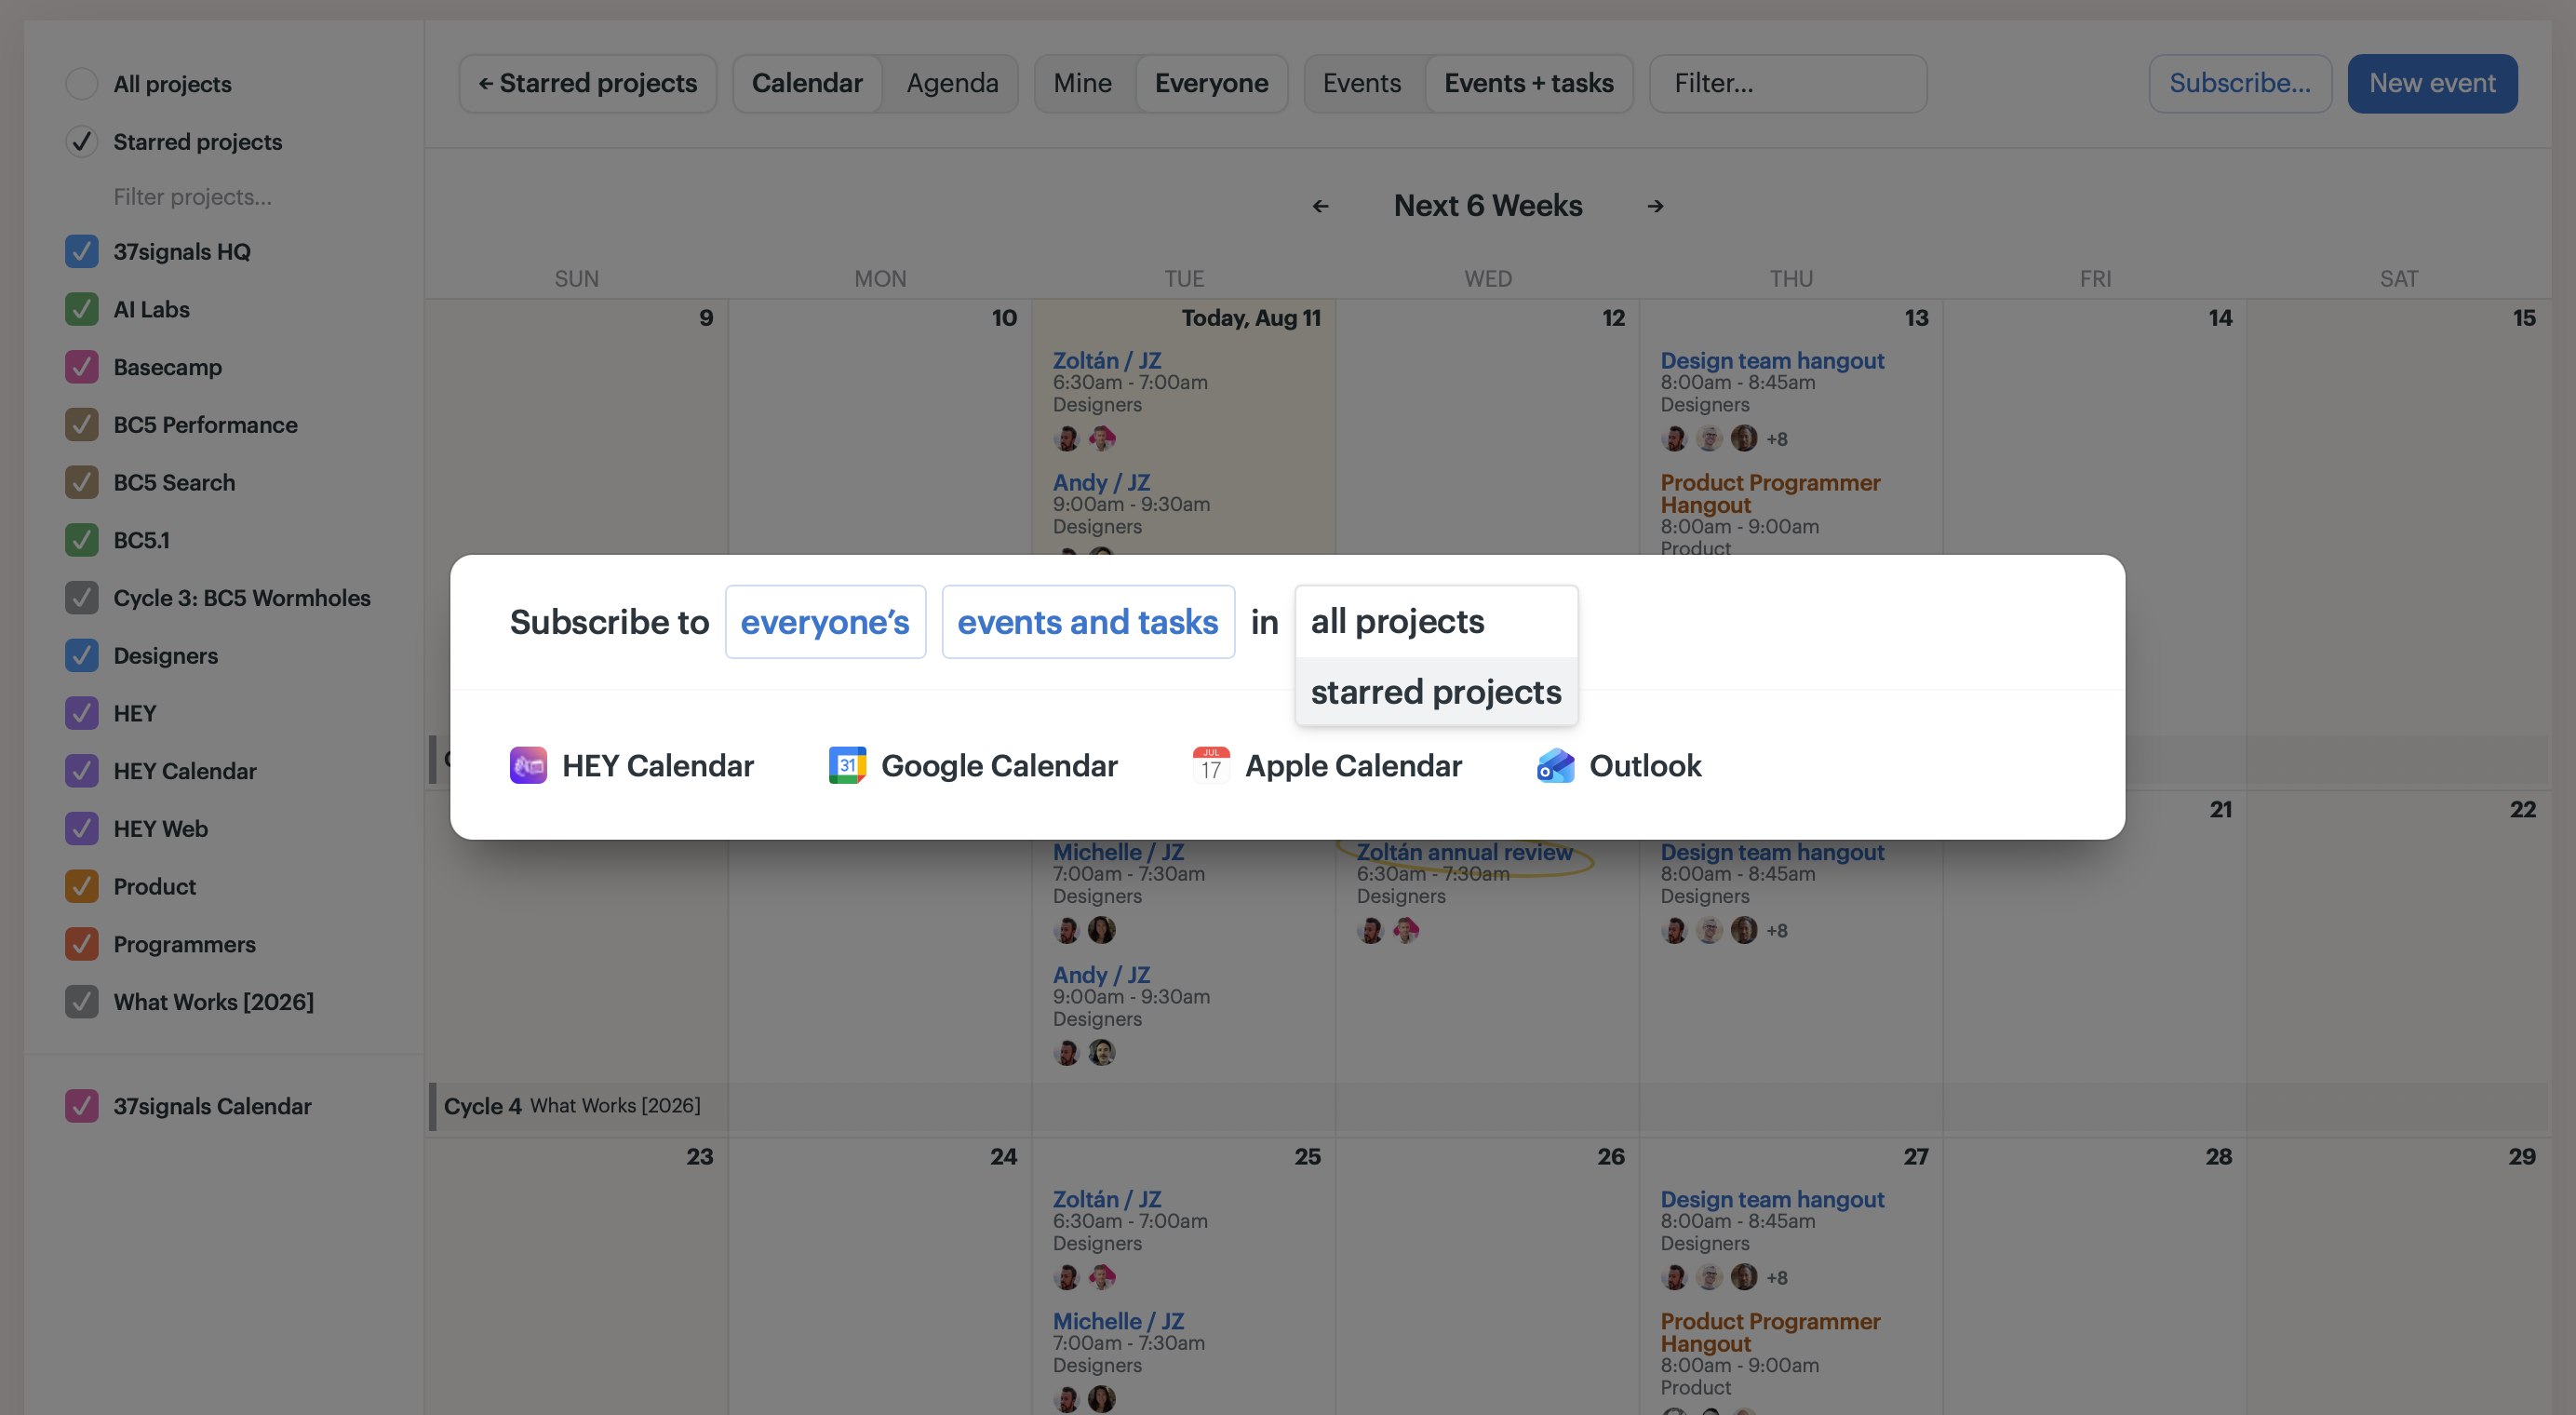
Task: Open Design team hangout on the 13th
Action: tap(1772, 360)
